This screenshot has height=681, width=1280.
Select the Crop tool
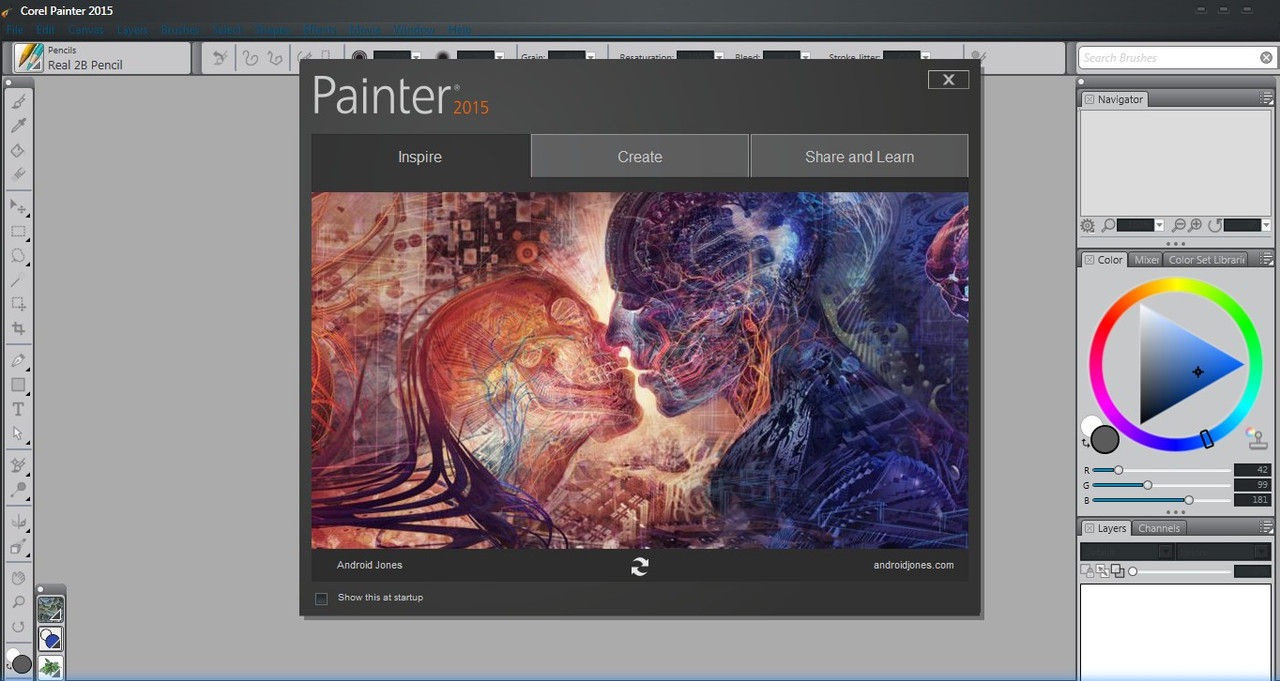pyautogui.click(x=18, y=328)
